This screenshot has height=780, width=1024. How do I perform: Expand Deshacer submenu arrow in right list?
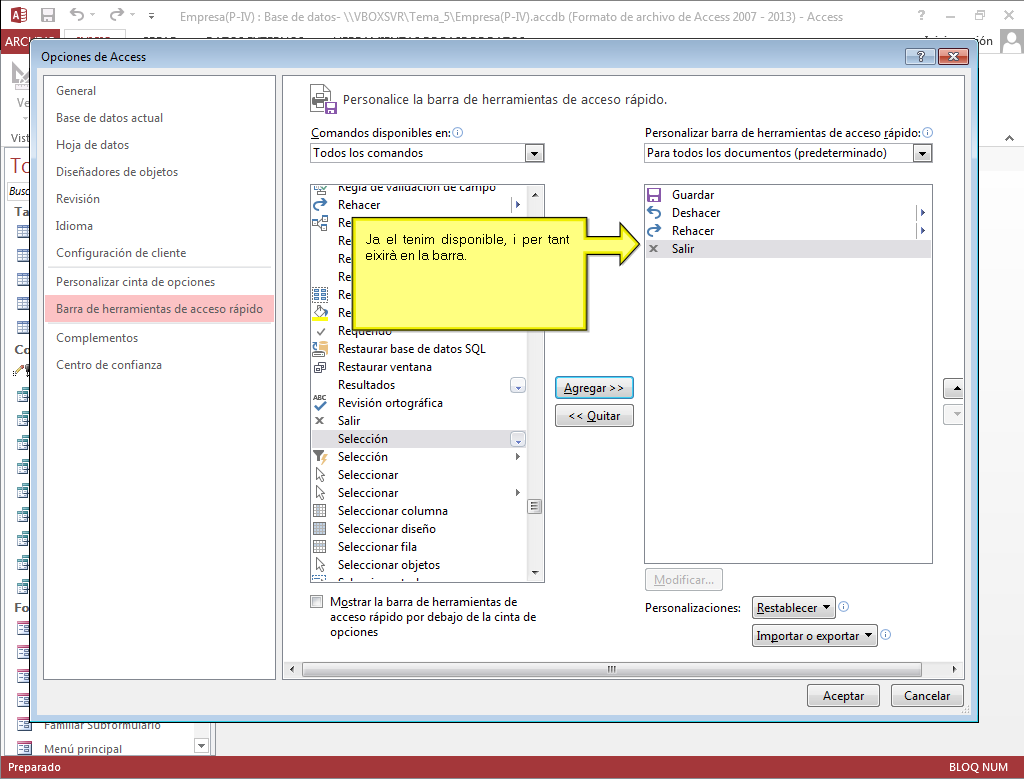click(923, 213)
